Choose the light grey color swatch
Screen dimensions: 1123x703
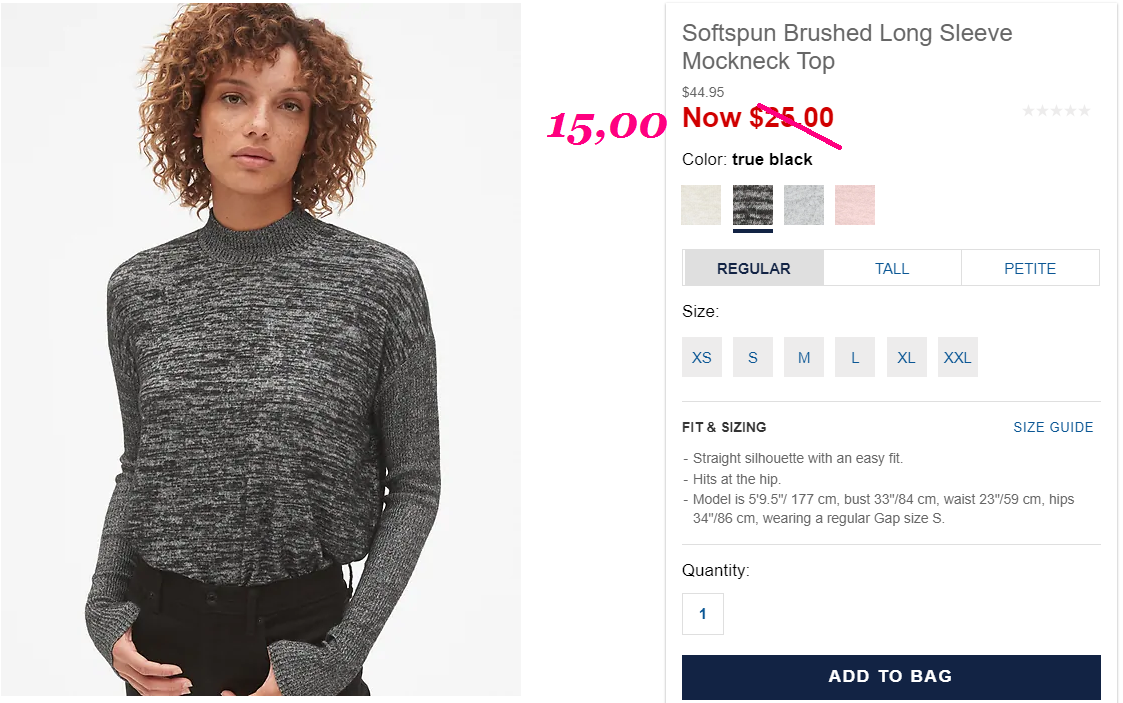(x=804, y=205)
